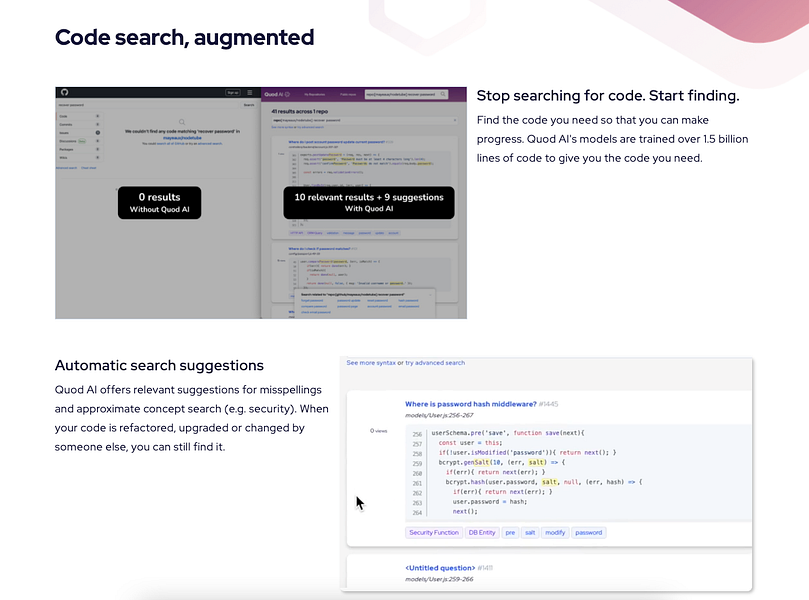Select the Code filter in GitHub sidebar
This screenshot has width=809, height=600.
tap(78, 116)
